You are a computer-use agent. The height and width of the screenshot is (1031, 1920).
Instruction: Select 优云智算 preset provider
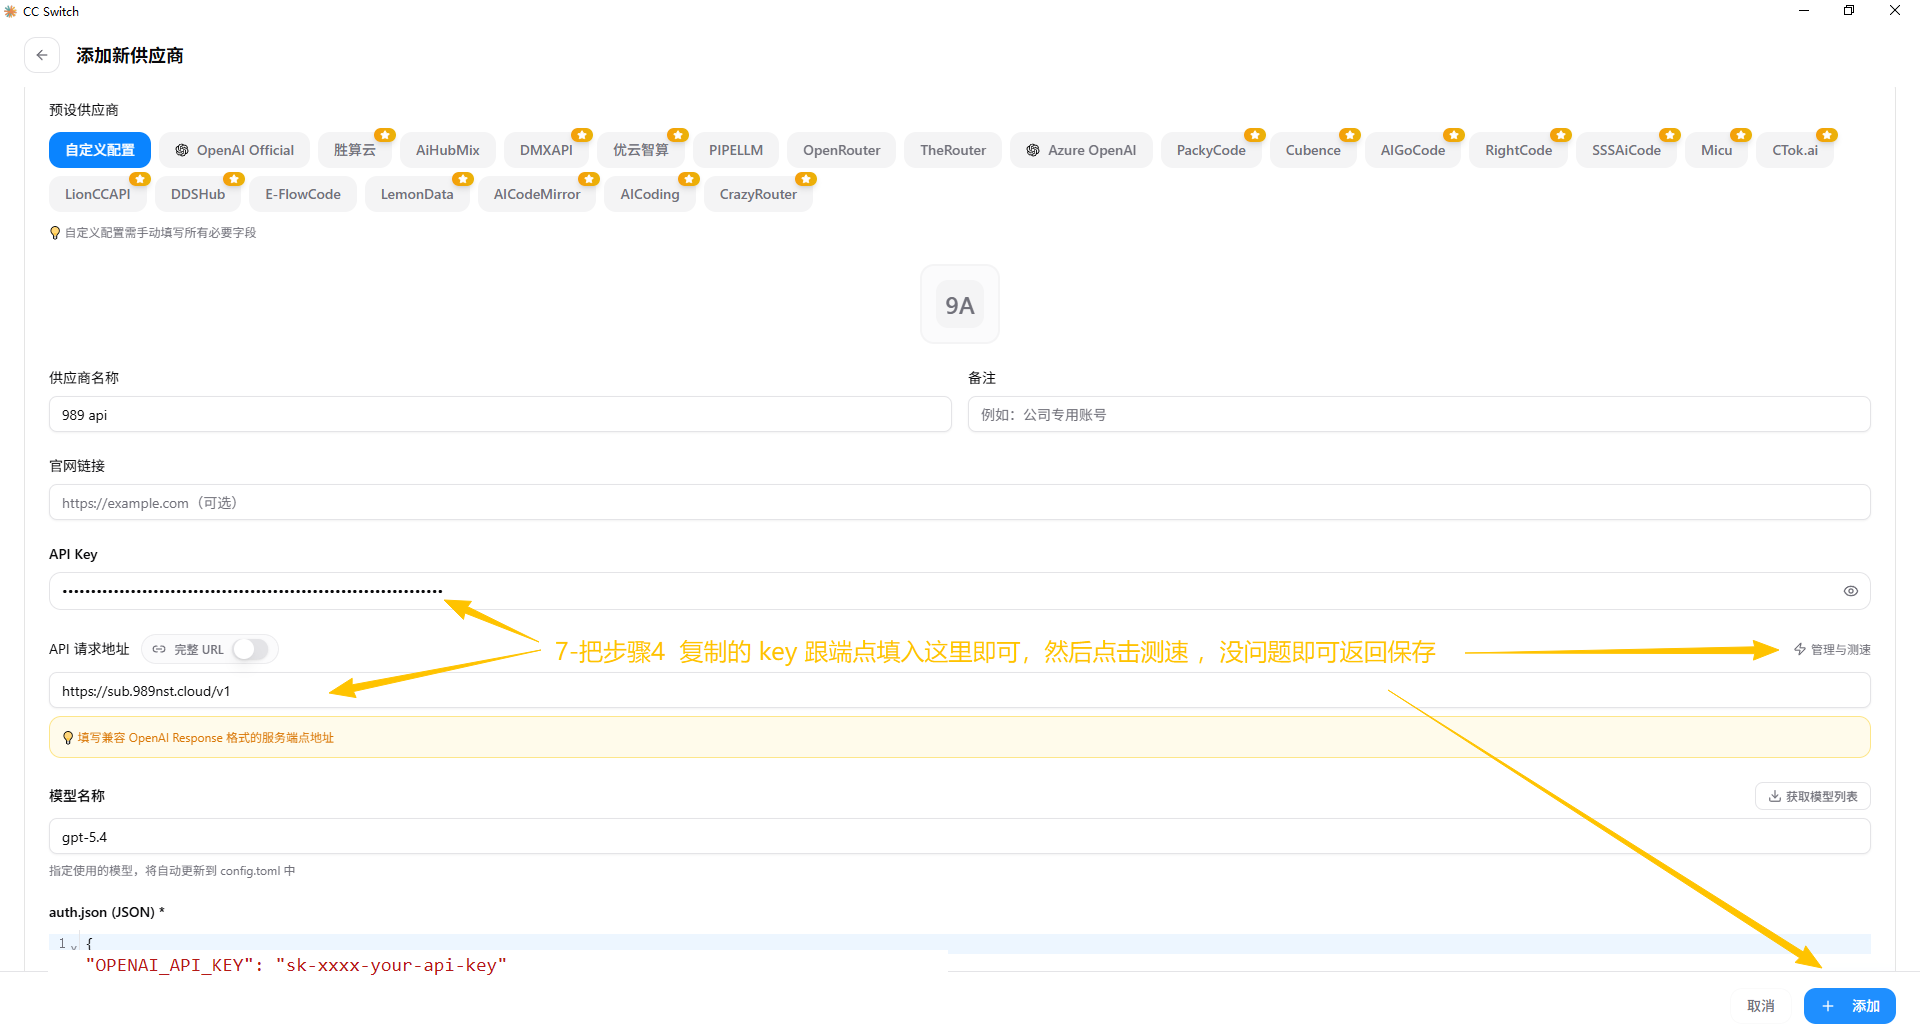click(641, 150)
